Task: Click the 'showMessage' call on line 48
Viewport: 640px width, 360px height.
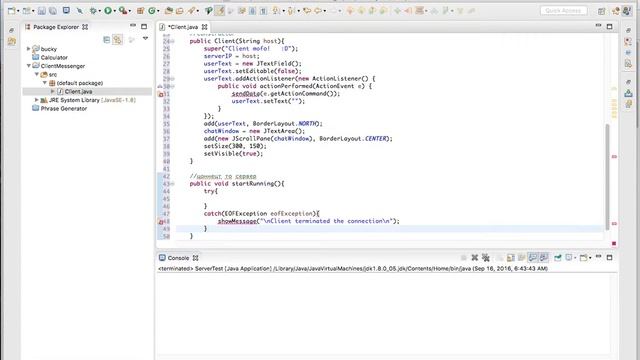Action: [x=237, y=221]
